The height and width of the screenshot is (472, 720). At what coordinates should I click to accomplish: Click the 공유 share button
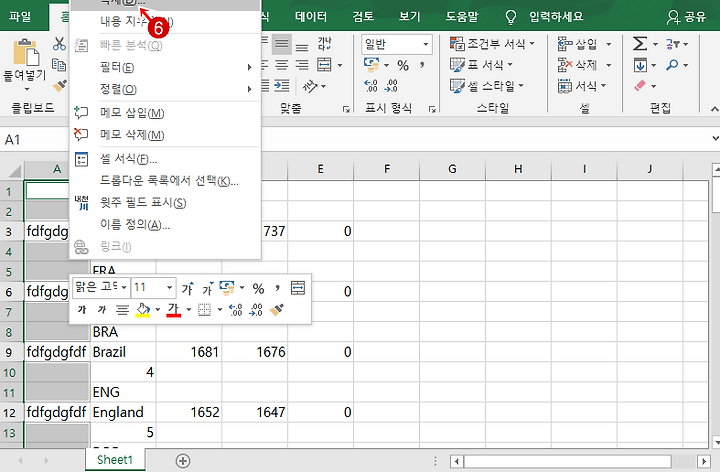686,17
